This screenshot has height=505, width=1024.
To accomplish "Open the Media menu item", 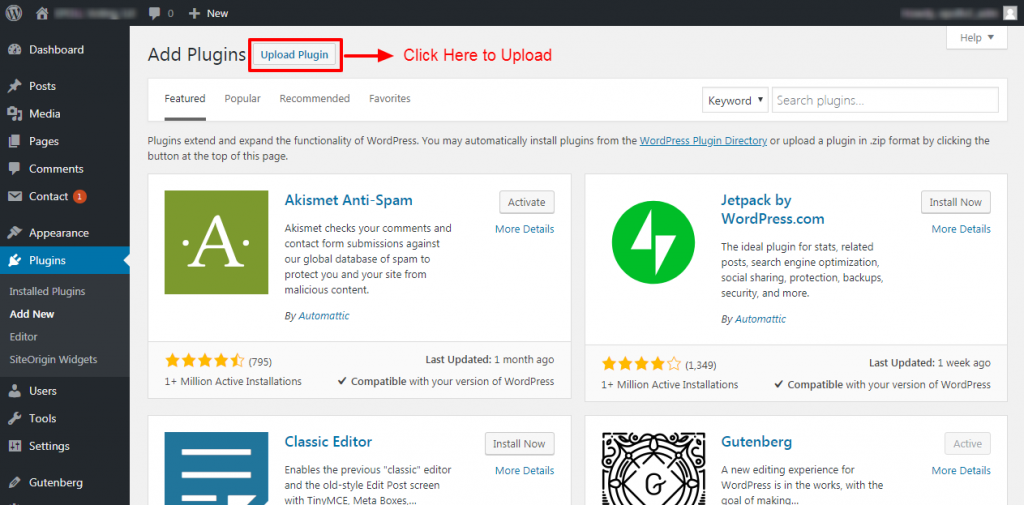I will pos(44,114).
